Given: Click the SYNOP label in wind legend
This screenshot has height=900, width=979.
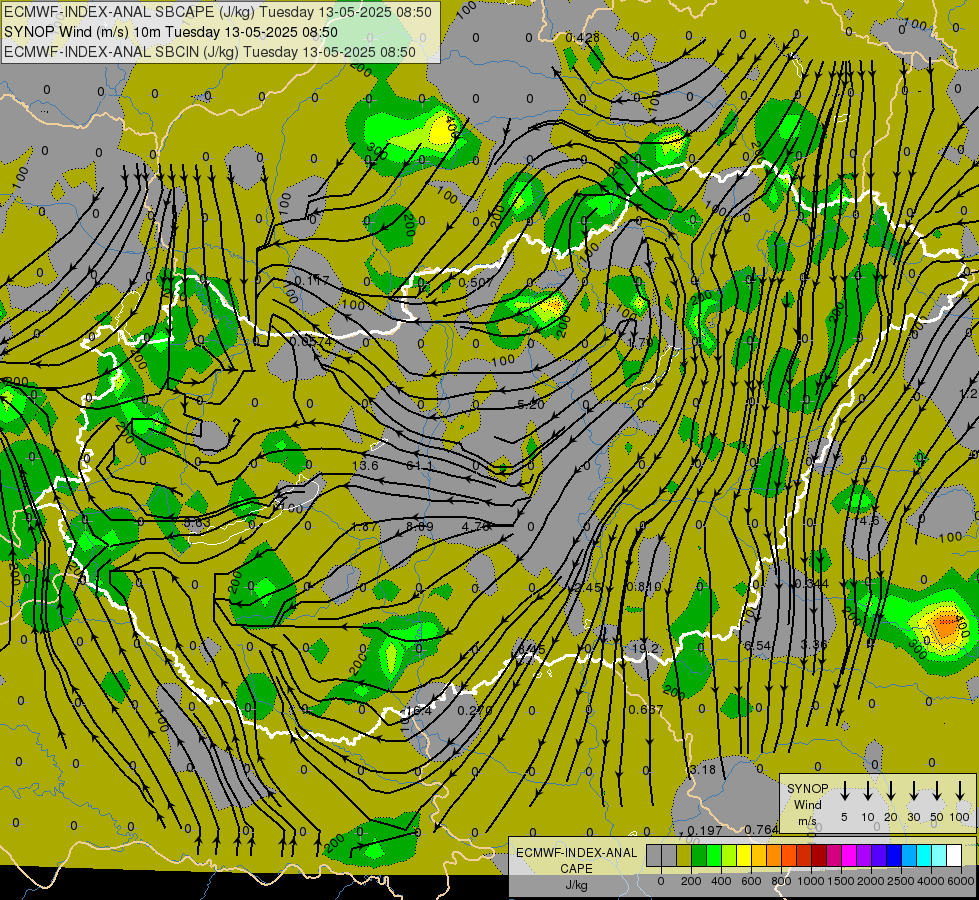Looking at the screenshot, I should point(807,789).
